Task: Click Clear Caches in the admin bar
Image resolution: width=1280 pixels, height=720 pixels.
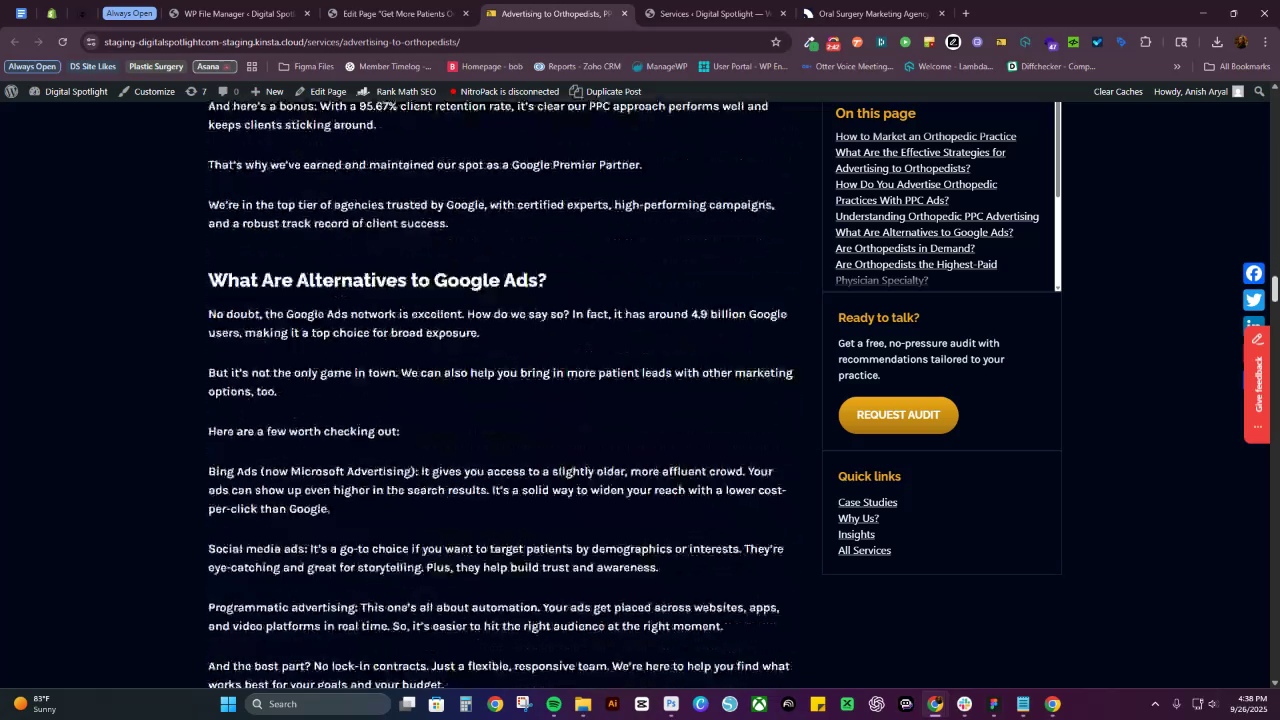Action: click(x=1118, y=91)
